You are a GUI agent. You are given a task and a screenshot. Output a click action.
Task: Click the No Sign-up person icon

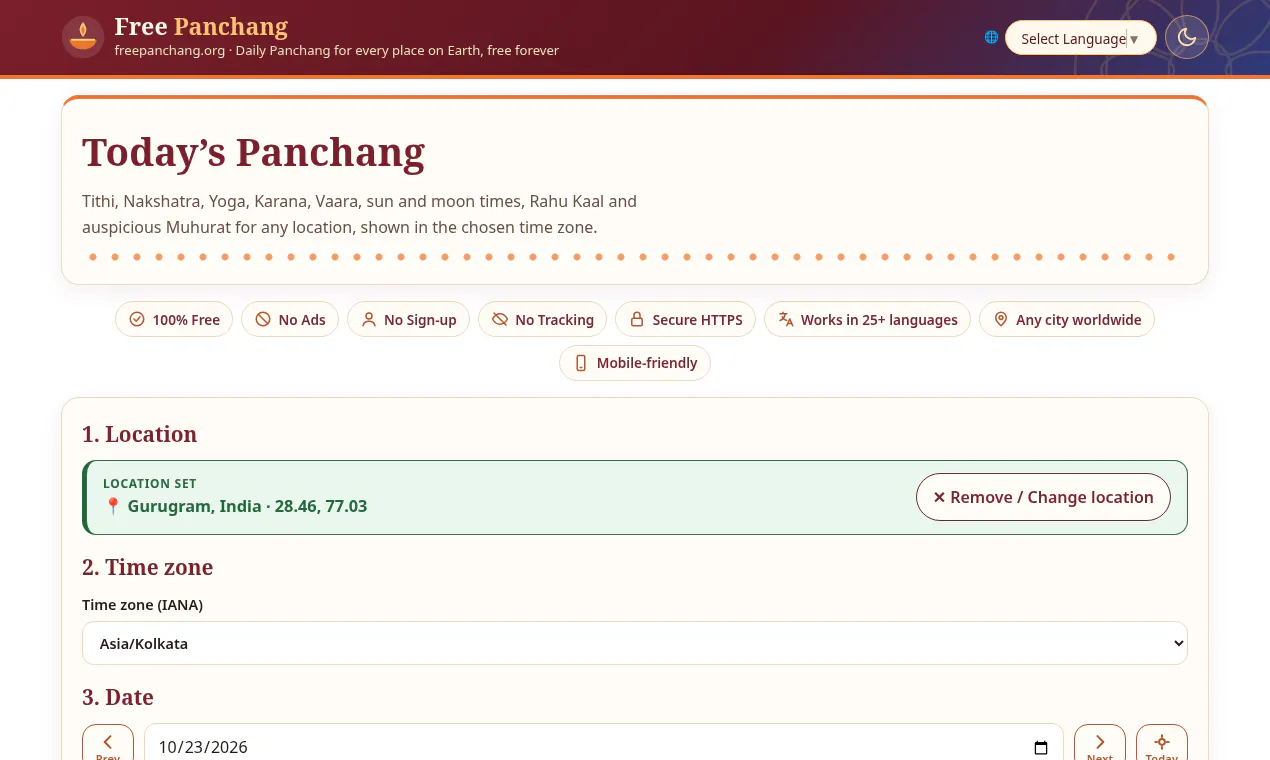369,320
